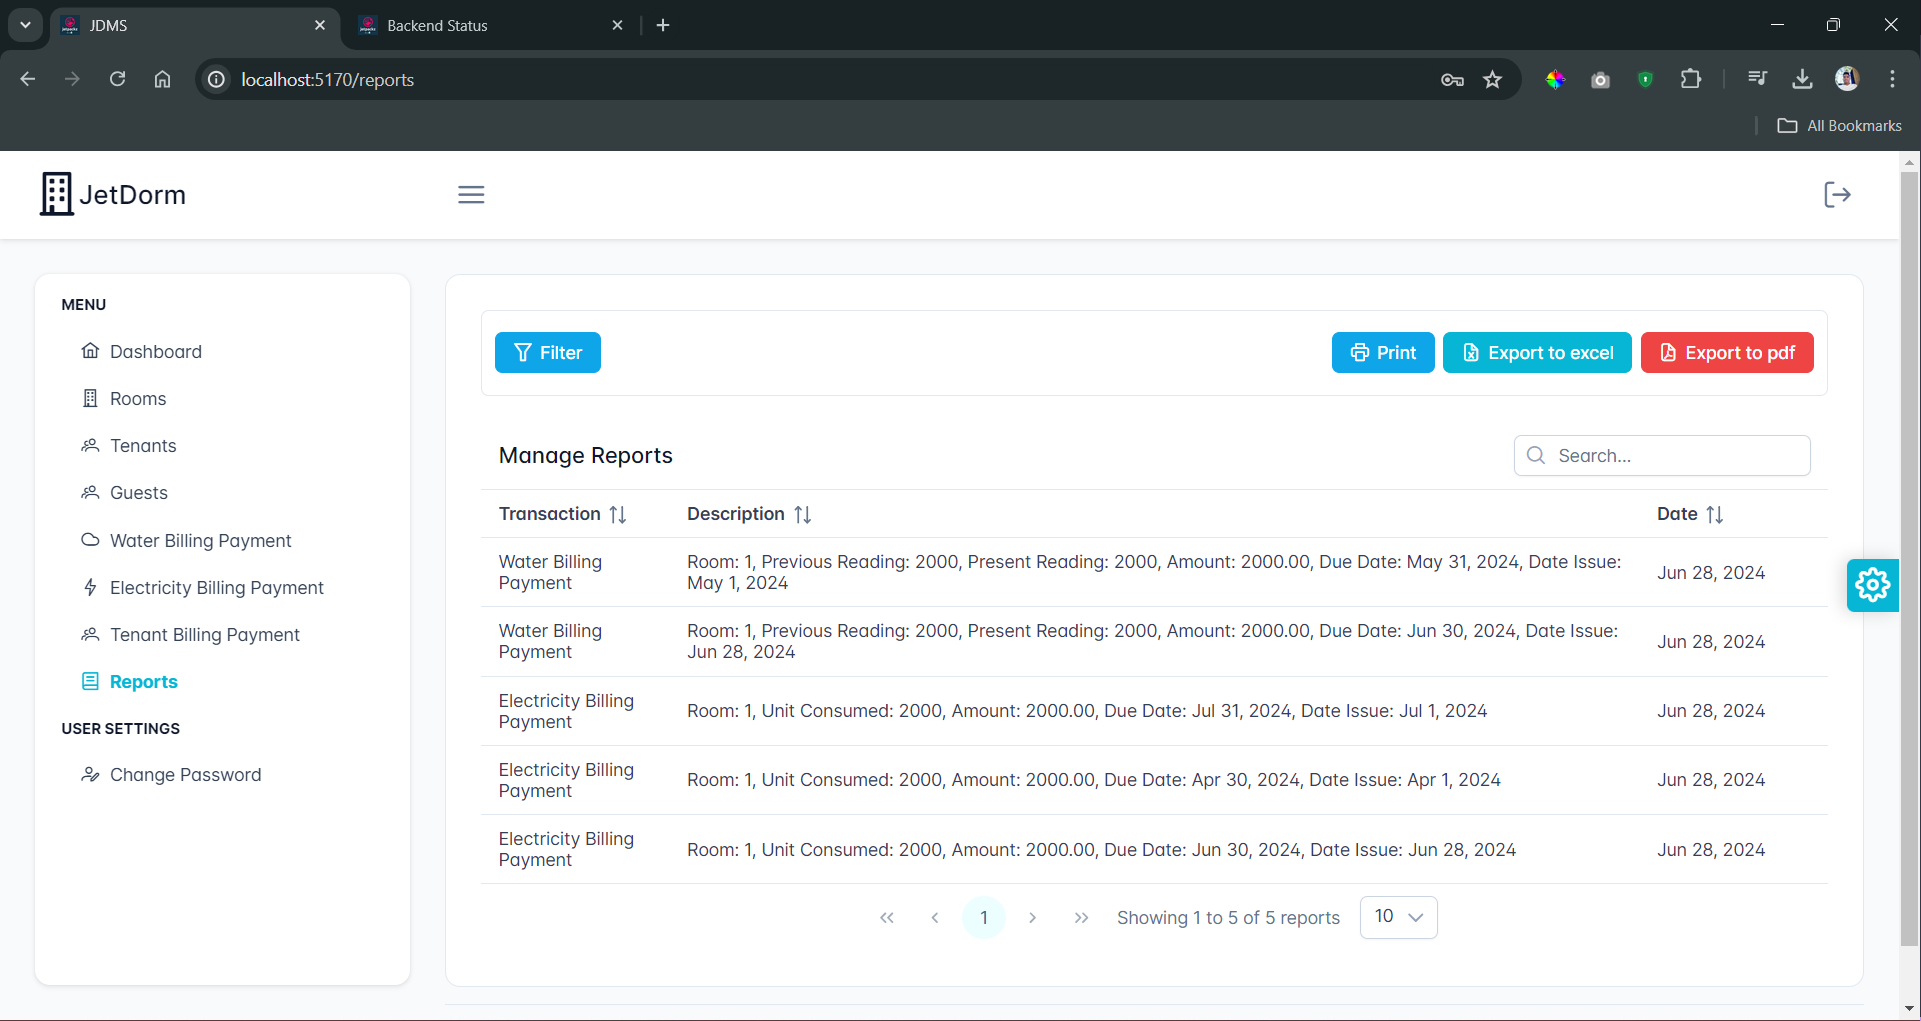Click Export to pdf button
This screenshot has width=1921, height=1021.
(1727, 353)
